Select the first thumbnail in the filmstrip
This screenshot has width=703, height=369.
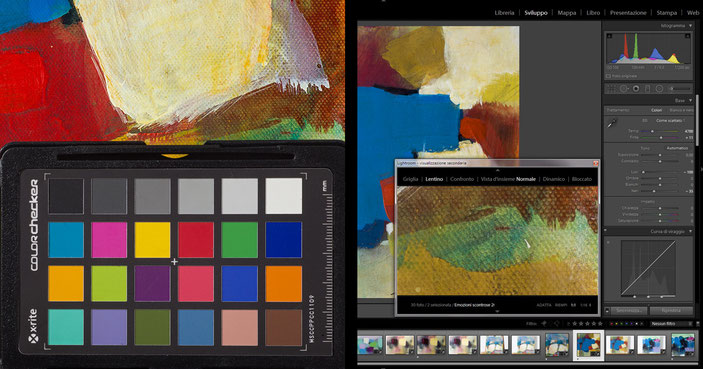(370, 345)
